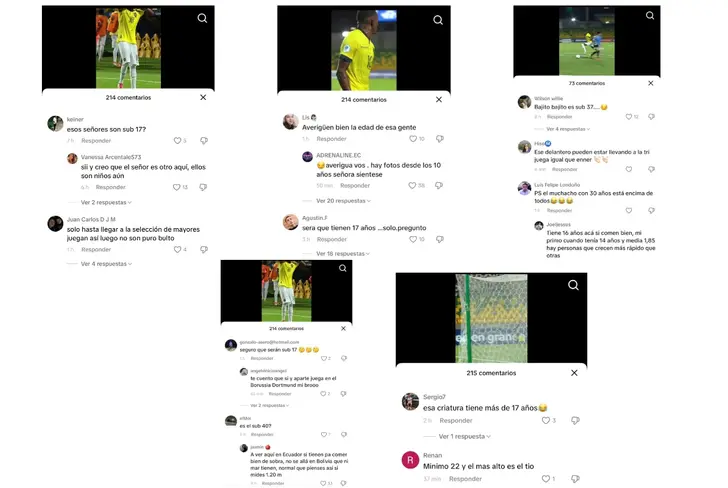This screenshot has height=488, width=728.
Task: Open search icon on the goal-net video
Action: click(x=573, y=285)
